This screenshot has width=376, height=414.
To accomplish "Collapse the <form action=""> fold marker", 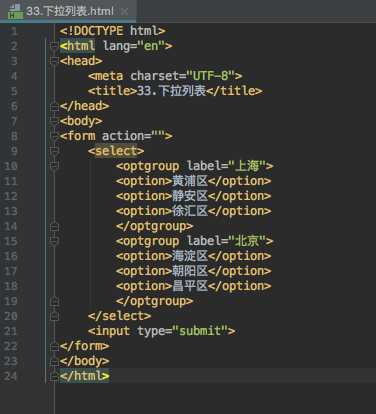I will 54,136.
